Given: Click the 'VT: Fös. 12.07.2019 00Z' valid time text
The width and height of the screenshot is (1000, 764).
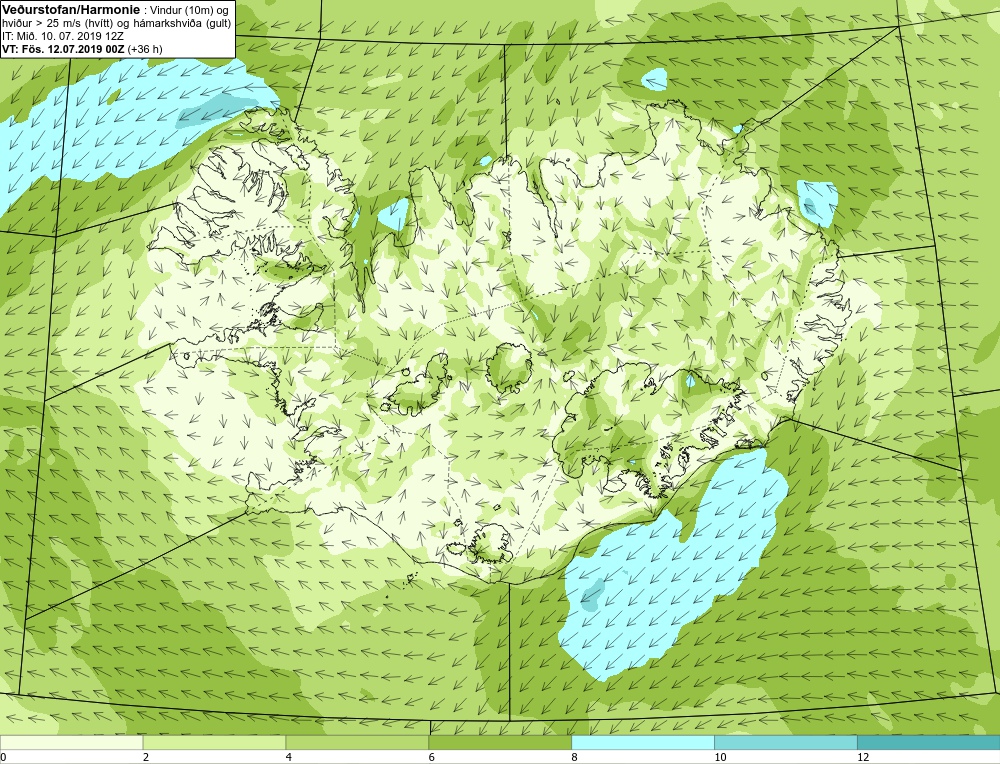Looking at the screenshot, I should tap(64, 49).
